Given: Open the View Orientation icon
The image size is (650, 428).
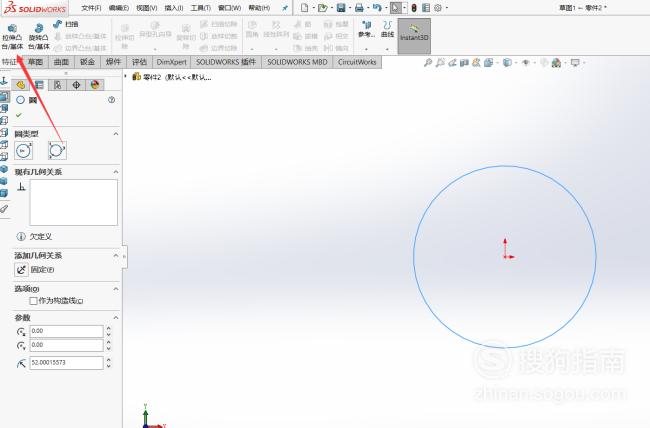Looking at the screenshot, I should 488,63.
